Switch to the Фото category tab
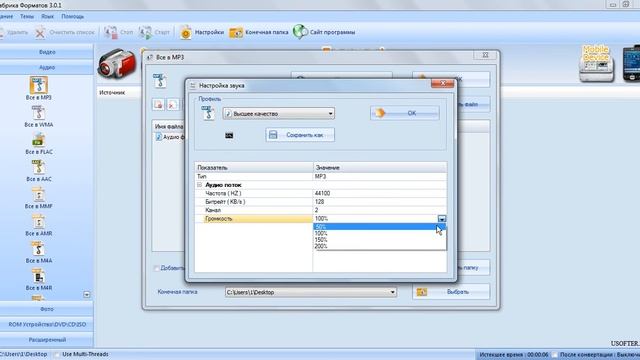Image resolution: width=640 pixels, height=360 pixels. click(x=47, y=309)
